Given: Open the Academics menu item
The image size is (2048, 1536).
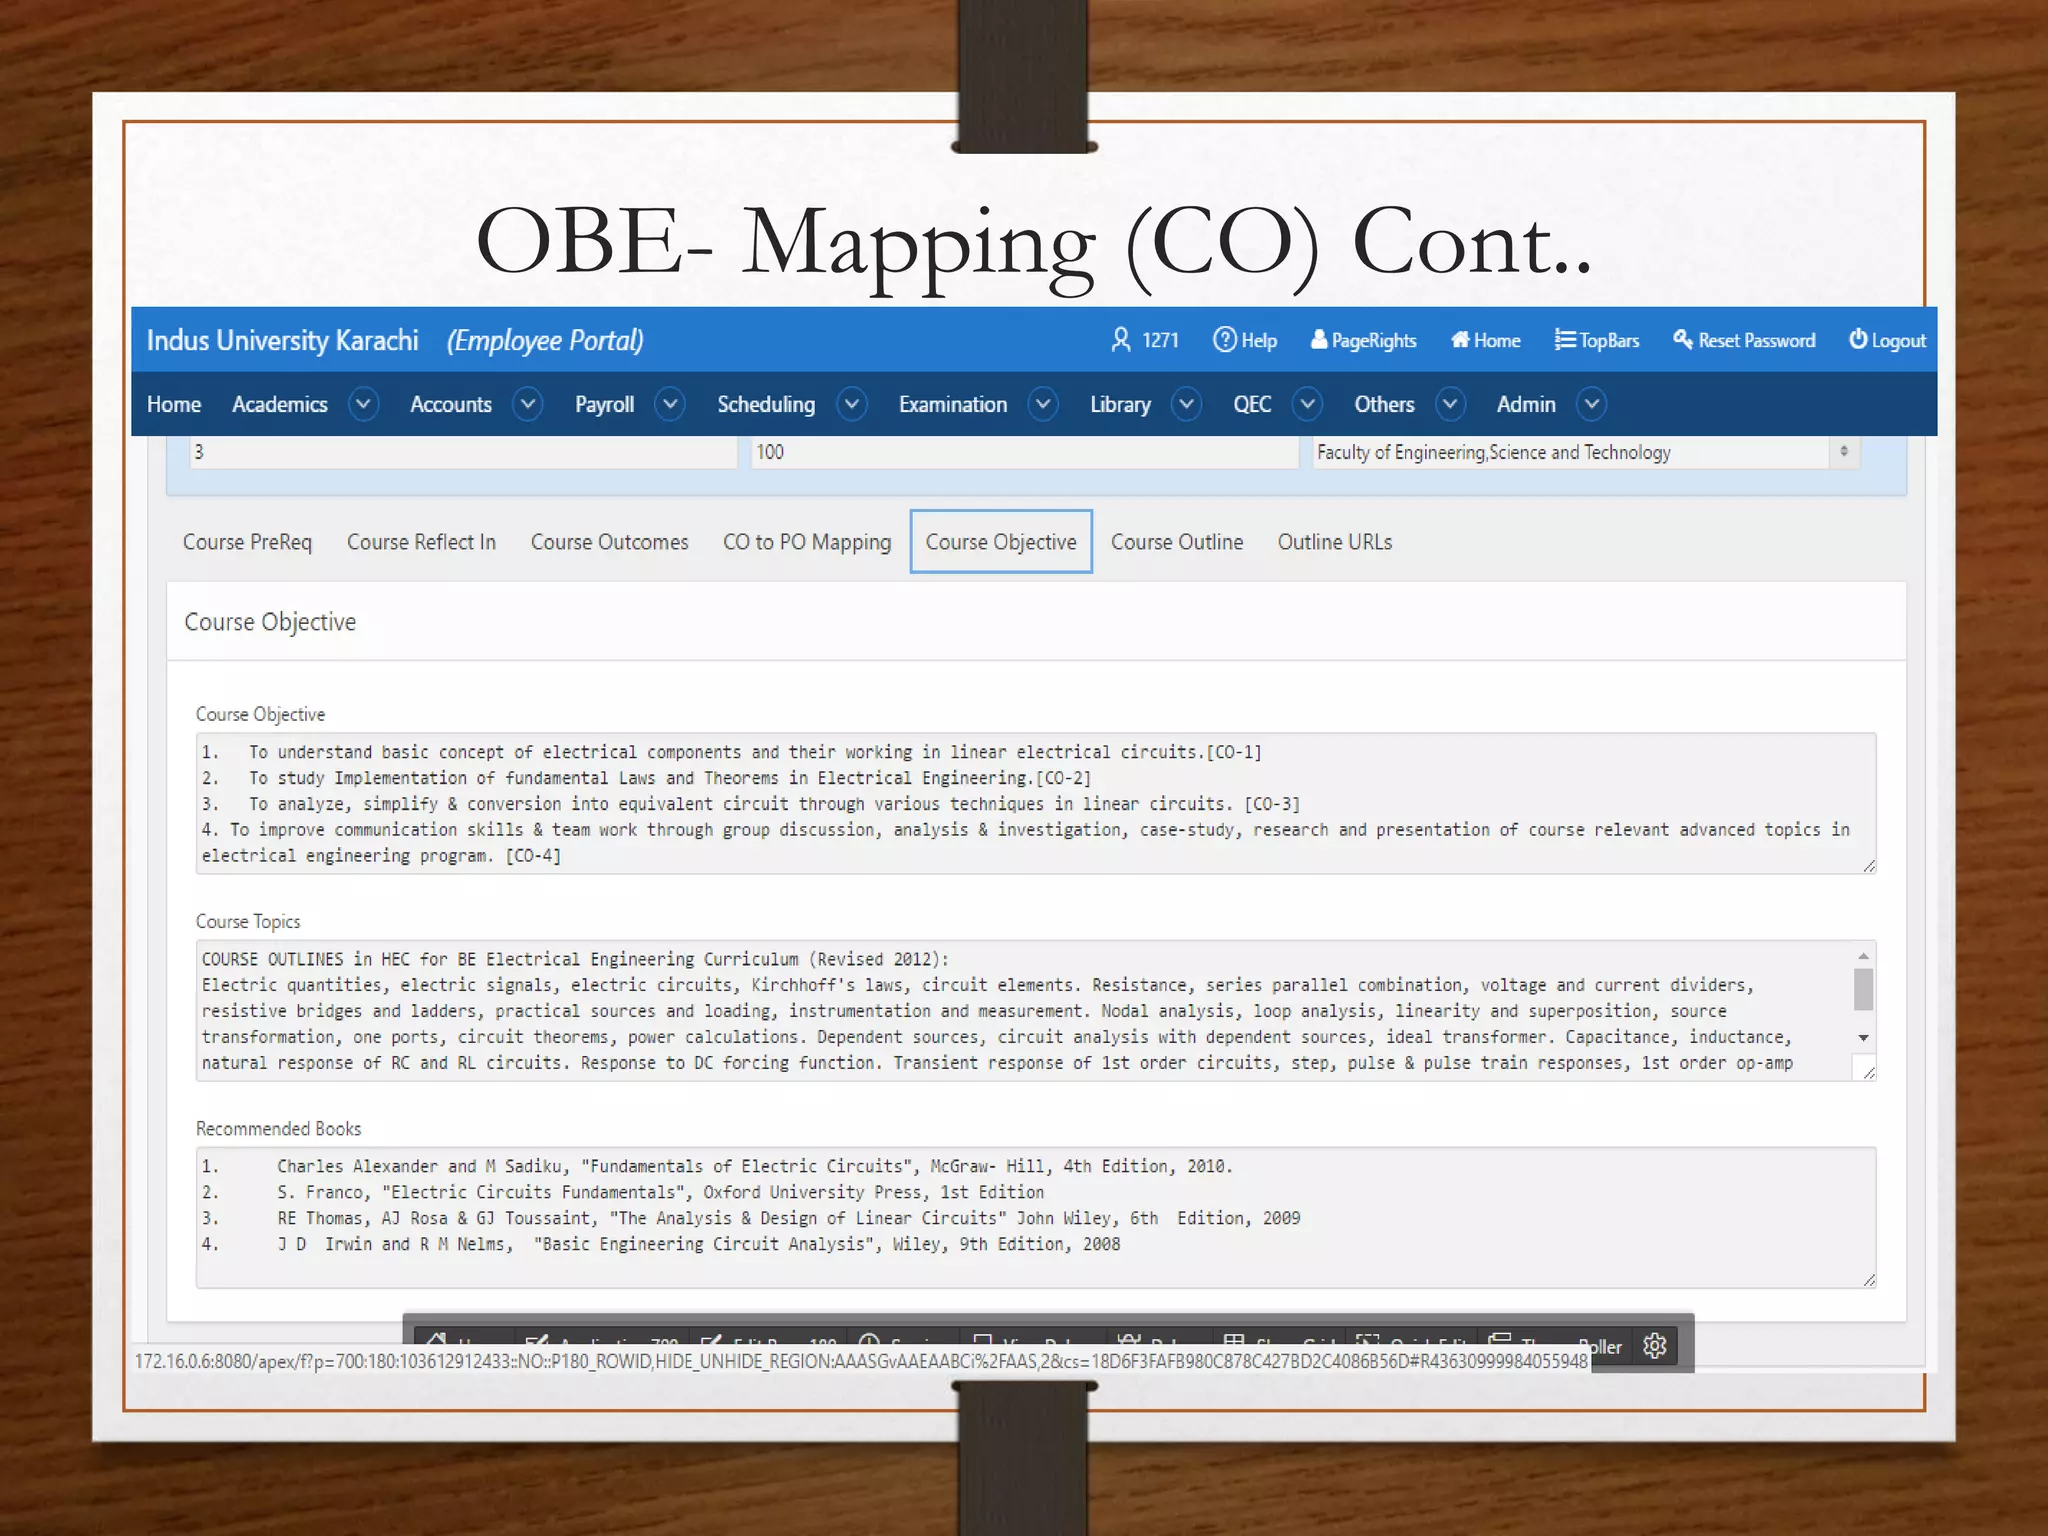Looking at the screenshot, I should pos(280,404).
